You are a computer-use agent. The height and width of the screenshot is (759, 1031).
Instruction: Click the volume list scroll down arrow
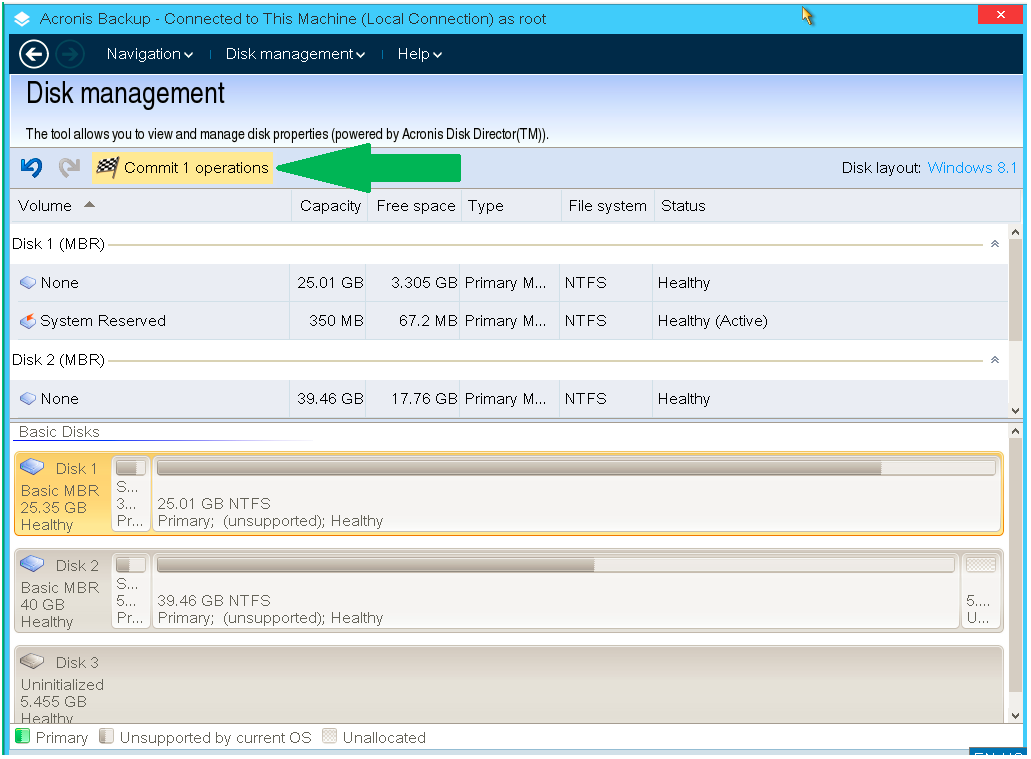pyautogui.click(x=1015, y=410)
